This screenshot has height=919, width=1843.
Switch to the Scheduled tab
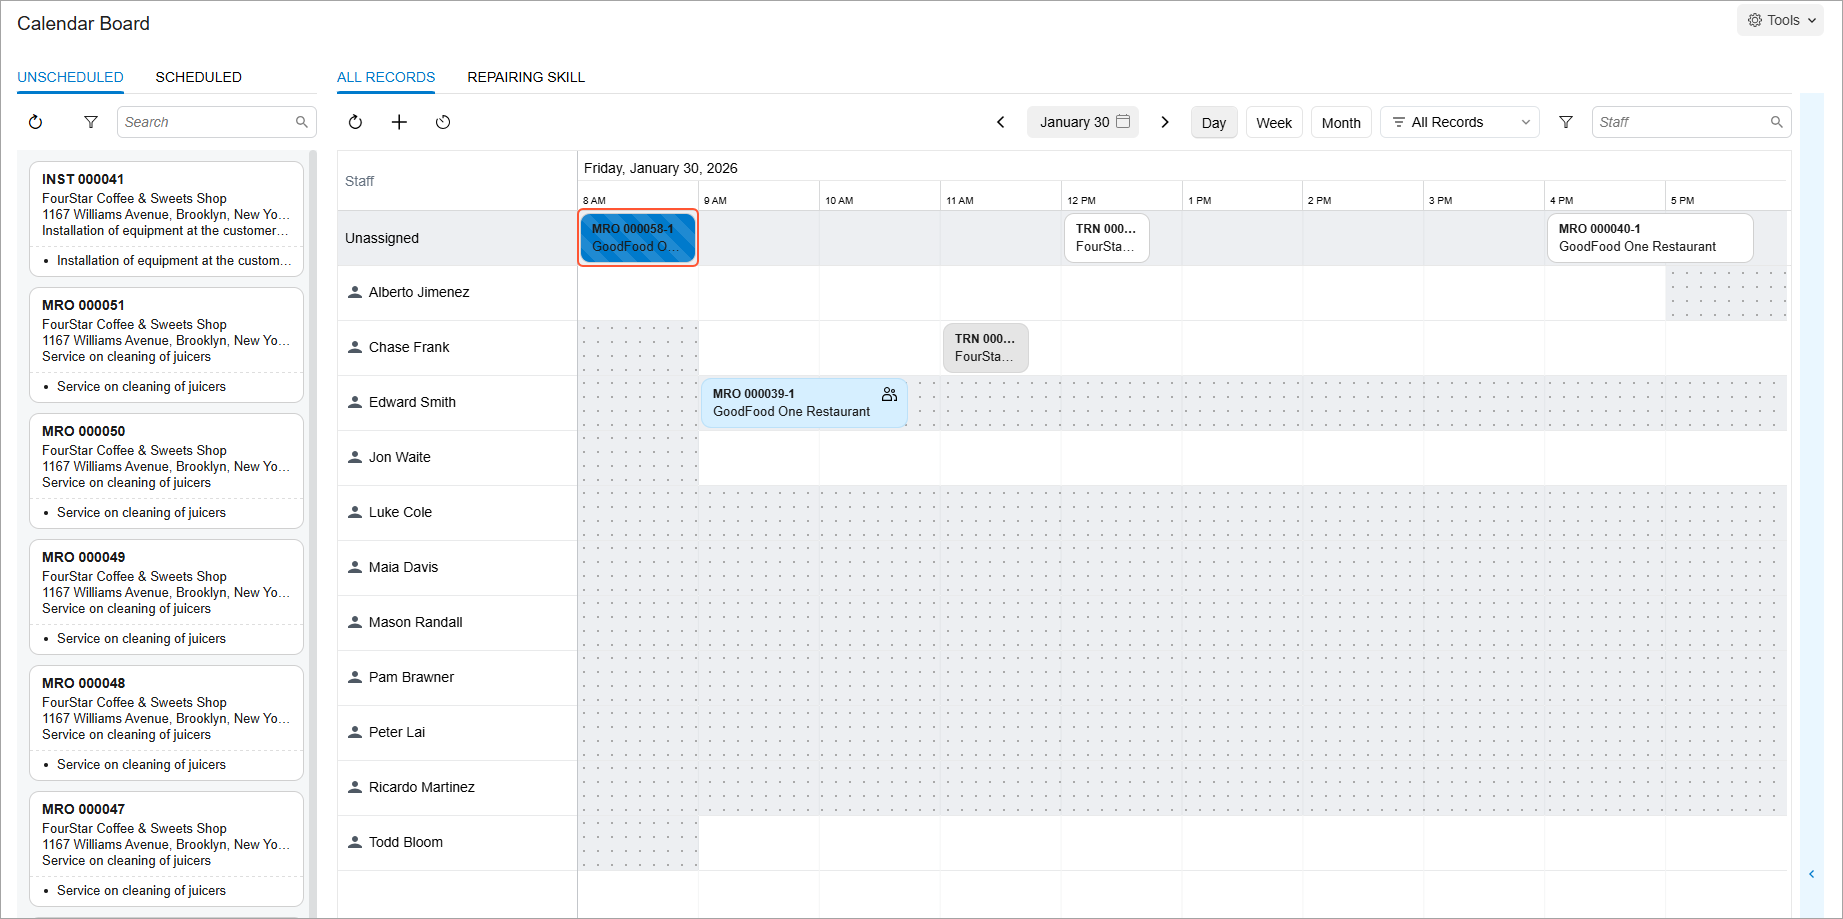click(198, 77)
